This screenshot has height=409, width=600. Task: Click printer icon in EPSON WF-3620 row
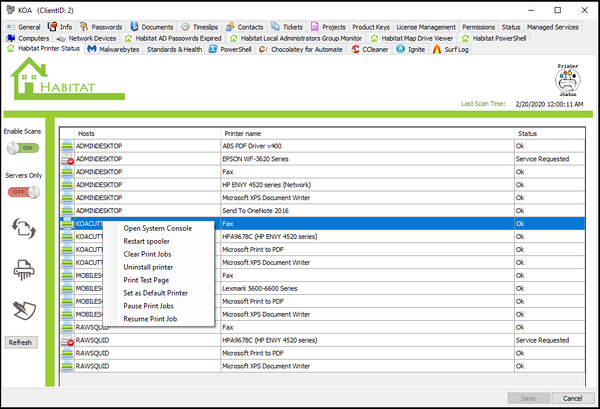pos(67,159)
